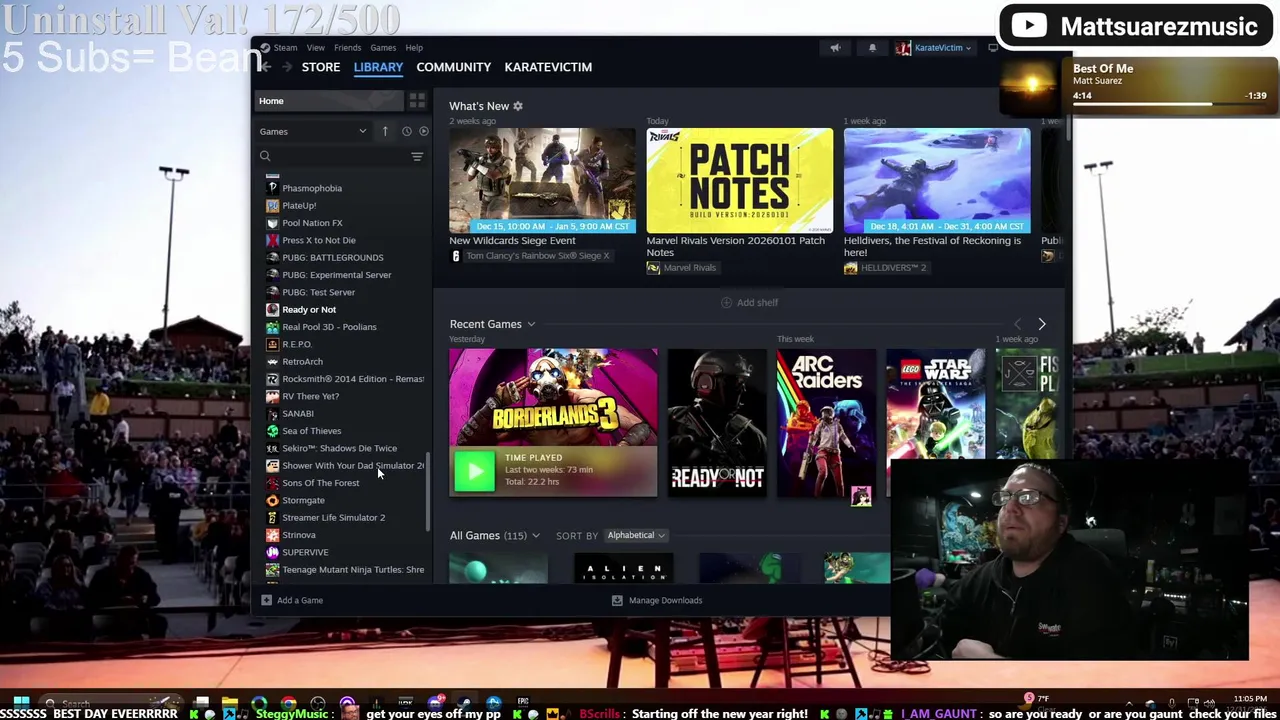Image resolution: width=1280 pixels, height=720 pixels.
Task: Select the ARC Raiders recent game cover
Action: click(826, 422)
